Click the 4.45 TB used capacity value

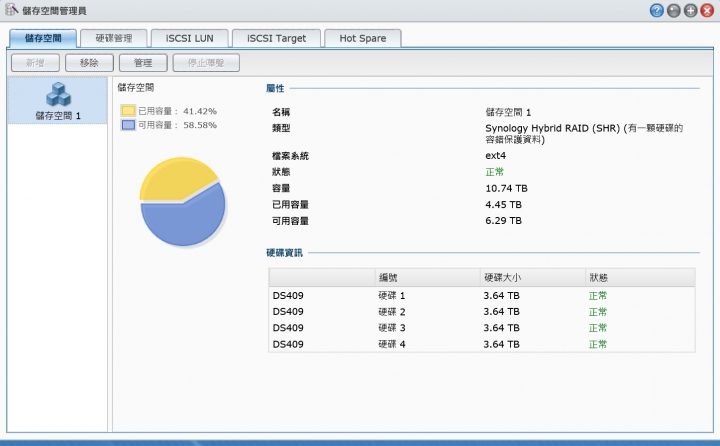[x=503, y=204]
